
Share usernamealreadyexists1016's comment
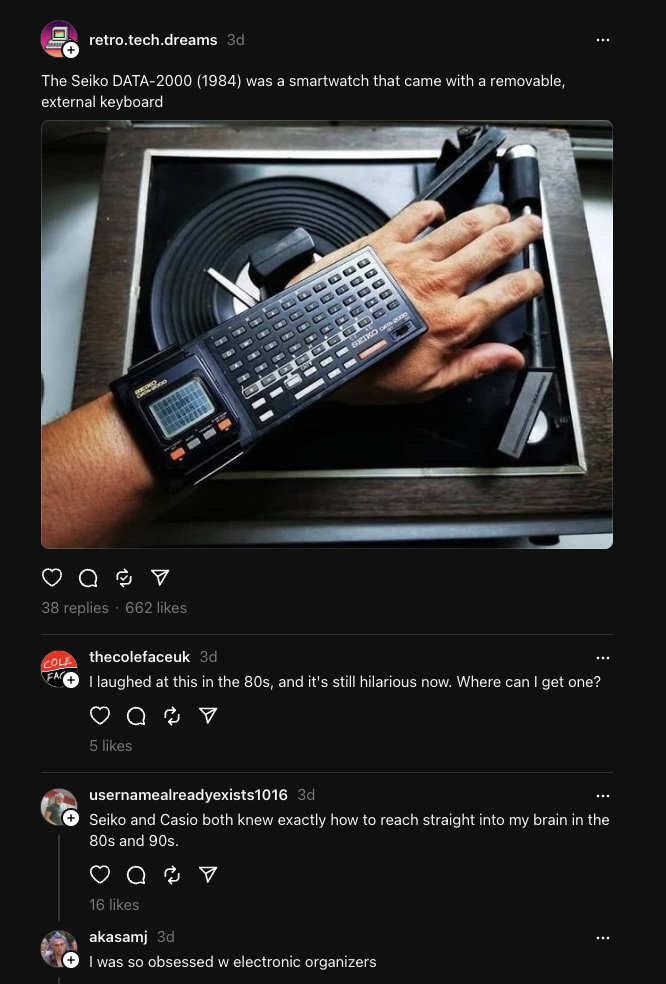coord(208,874)
